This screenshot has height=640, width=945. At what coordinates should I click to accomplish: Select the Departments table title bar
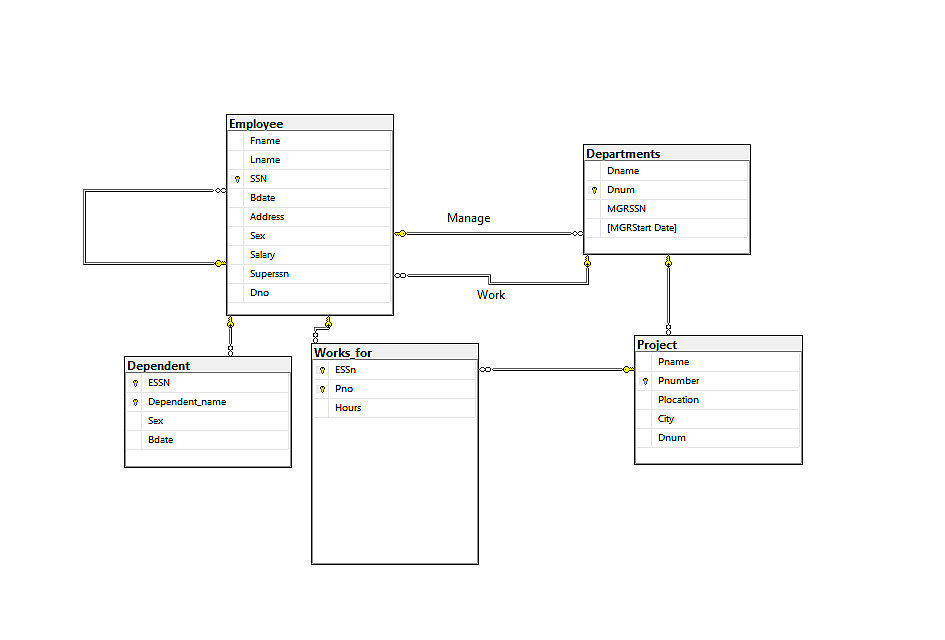click(667, 154)
